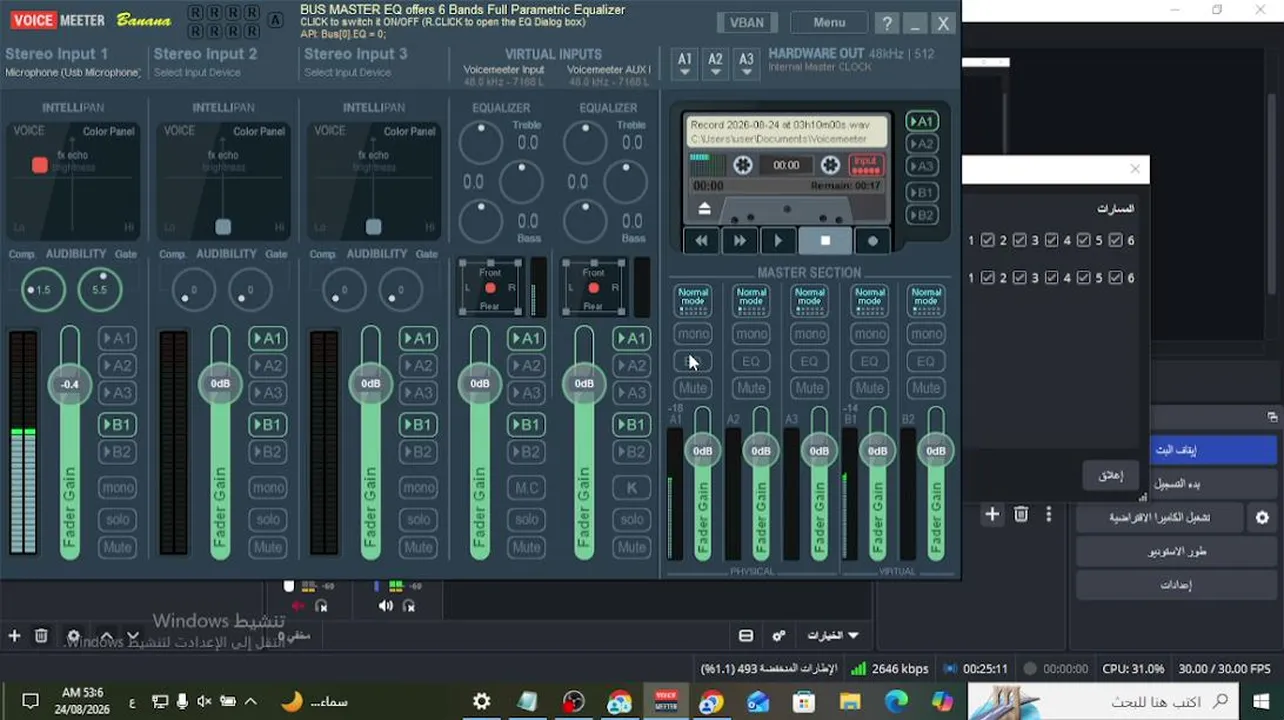Click the OBS move-down arrow icon
The height and width of the screenshot is (720, 1284).
coord(133,636)
